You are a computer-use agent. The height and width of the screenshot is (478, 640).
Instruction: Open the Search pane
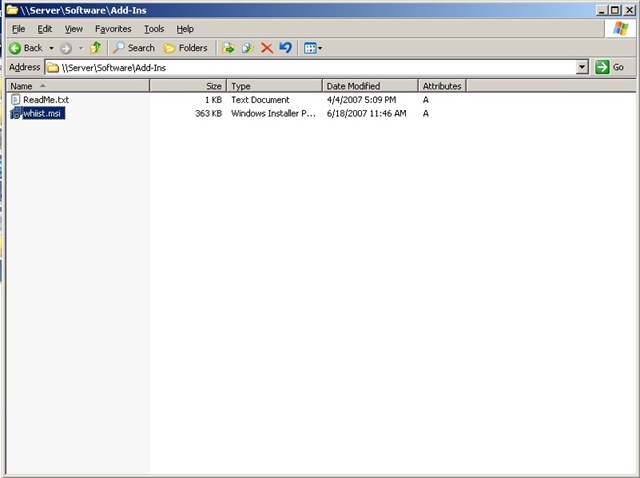point(134,48)
